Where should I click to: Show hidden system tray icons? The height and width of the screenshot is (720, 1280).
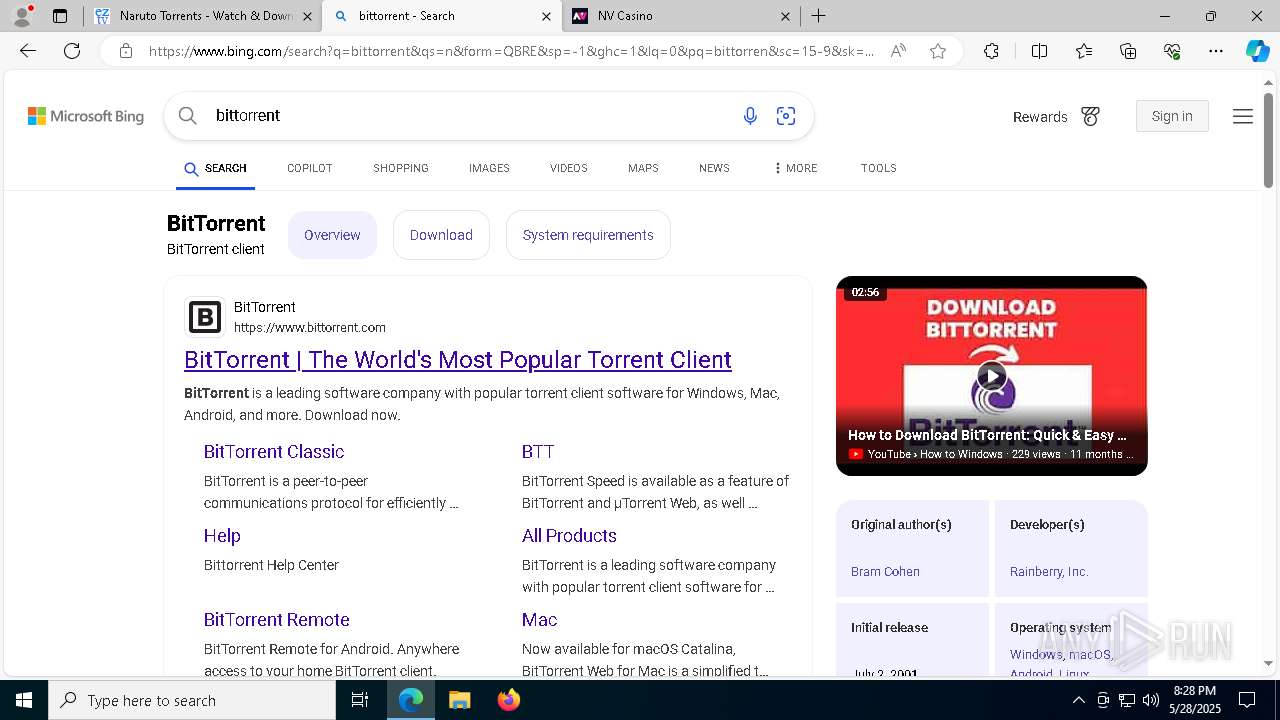[1078, 700]
